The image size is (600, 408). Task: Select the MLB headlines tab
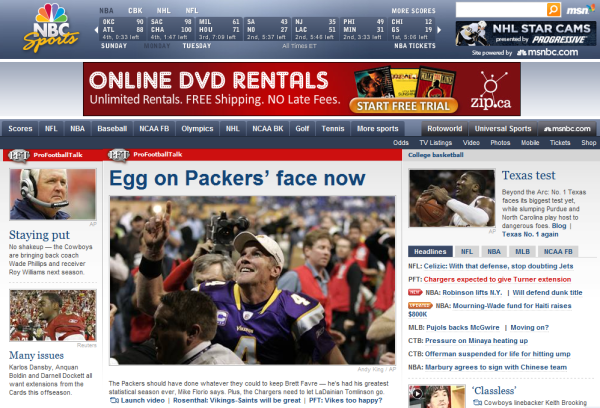(522, 251)
